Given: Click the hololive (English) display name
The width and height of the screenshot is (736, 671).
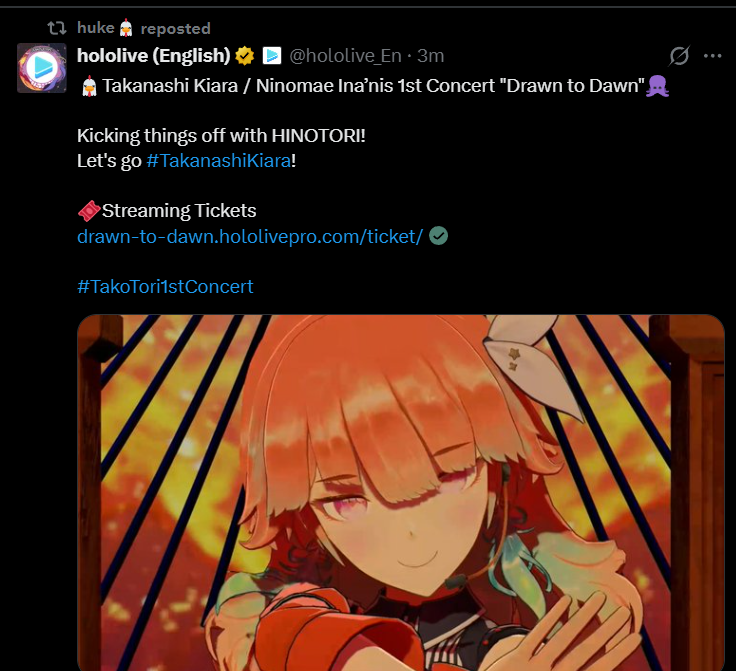Looking at the screenshot, I should (153, 56).
